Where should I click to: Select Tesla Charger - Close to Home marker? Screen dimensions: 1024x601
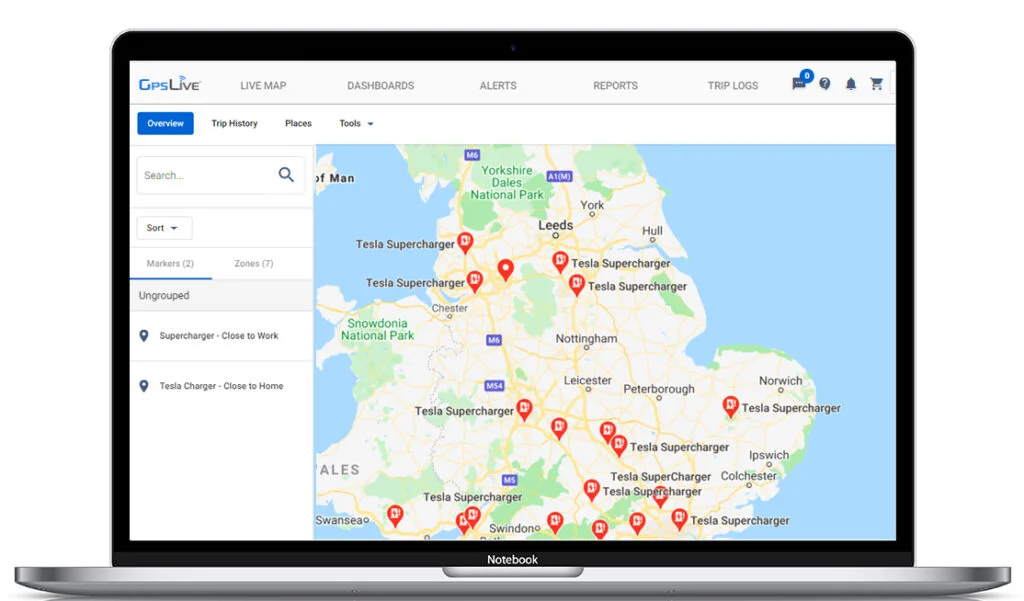(221, 386)
